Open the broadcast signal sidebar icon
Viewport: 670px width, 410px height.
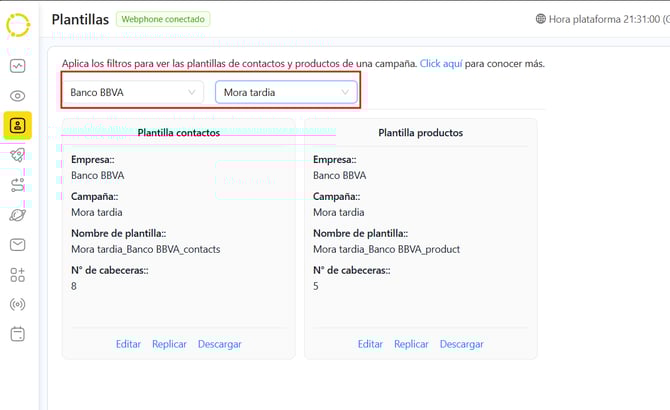(18, 305)
